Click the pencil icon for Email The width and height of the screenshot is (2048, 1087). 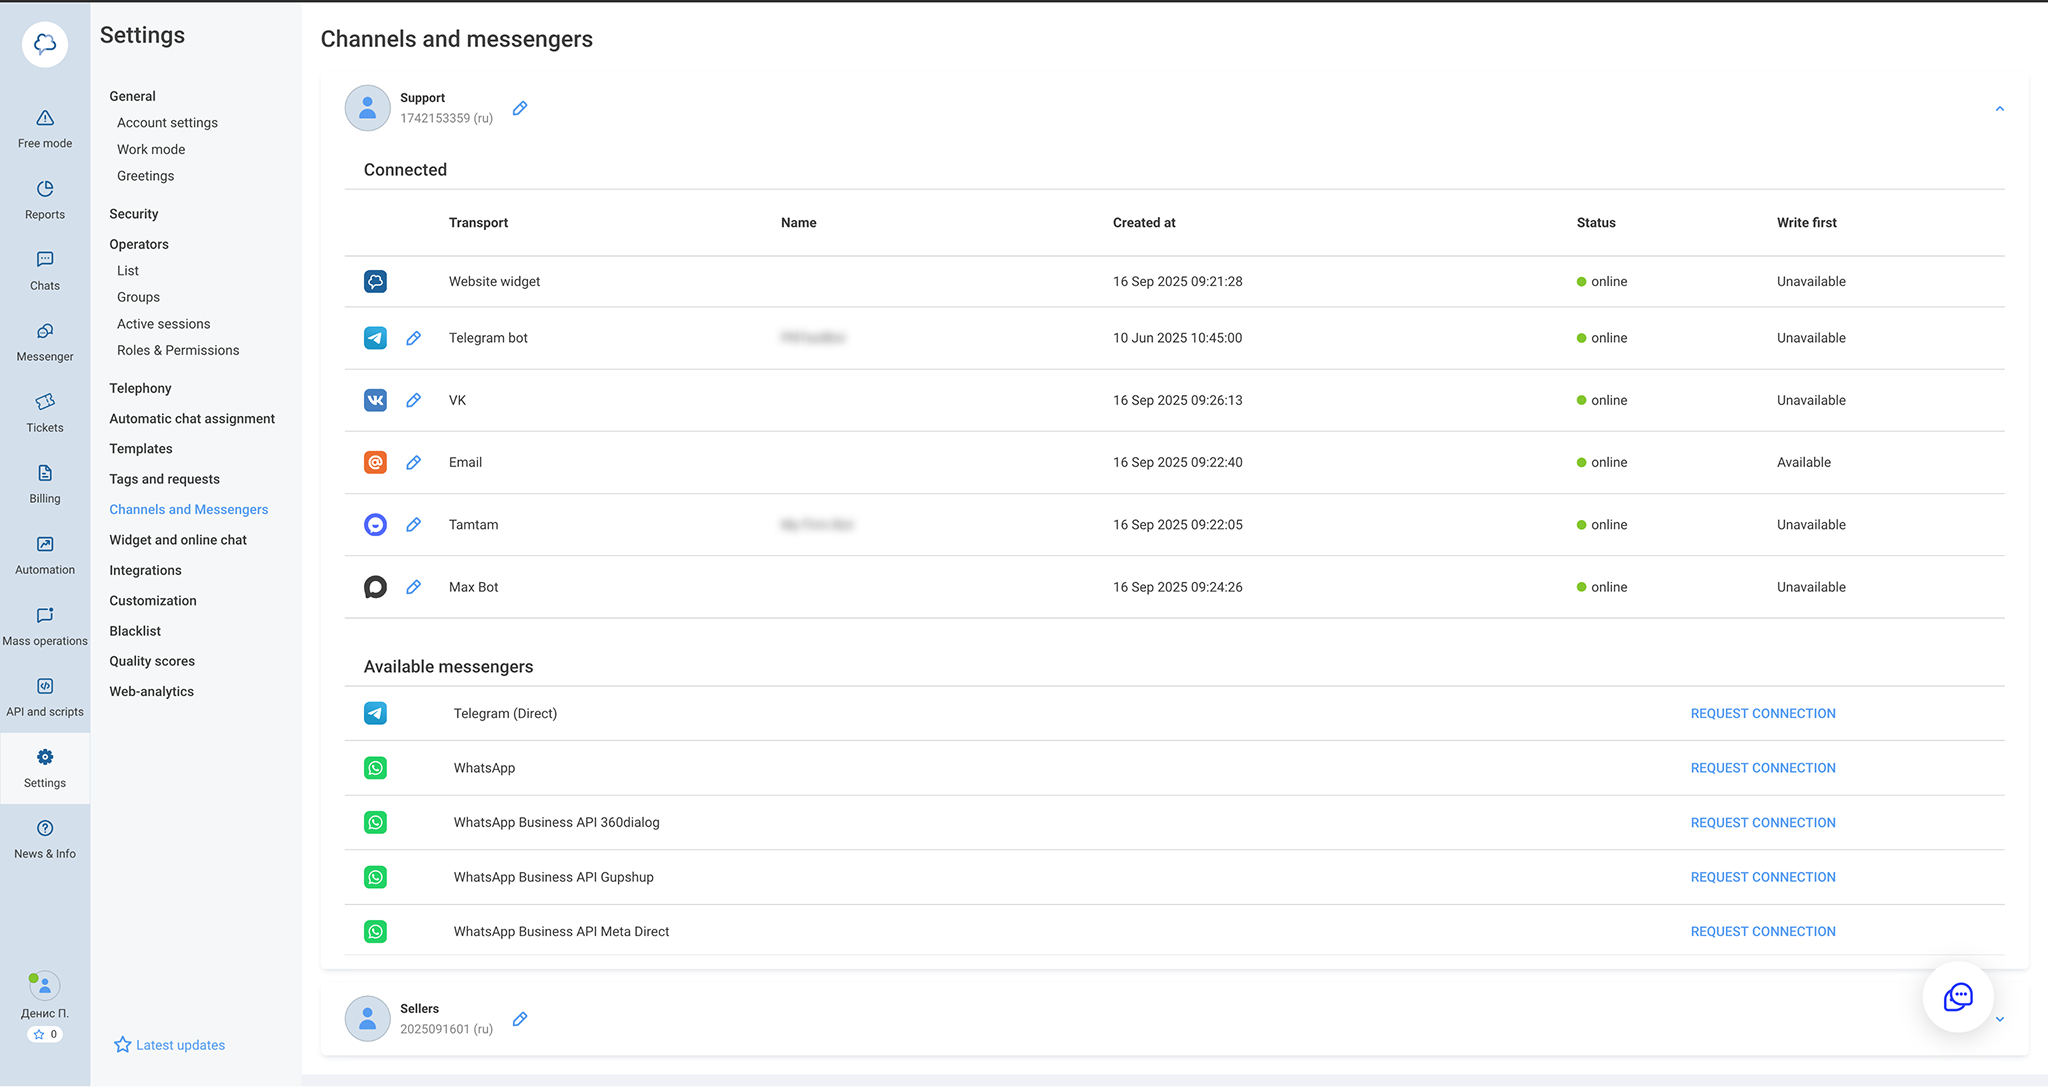pos(413,462)
